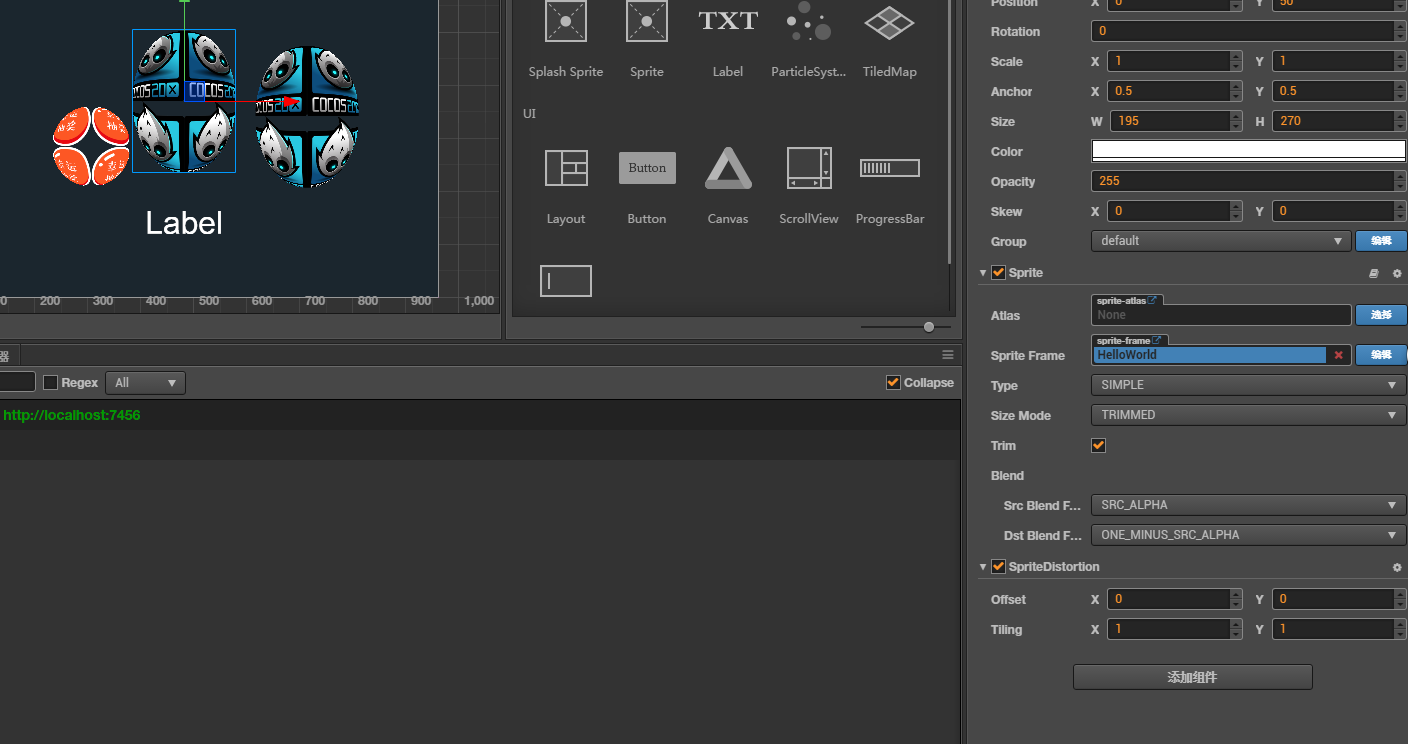
Task: Pick the TXT Label node icon
Action: pyautogui.click(x=728, y=22)
